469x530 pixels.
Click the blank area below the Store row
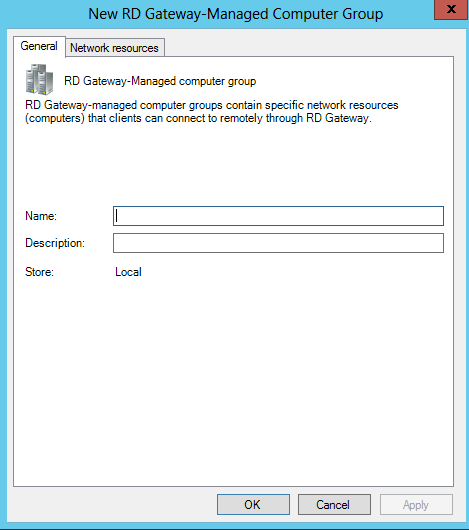[233, 379]
